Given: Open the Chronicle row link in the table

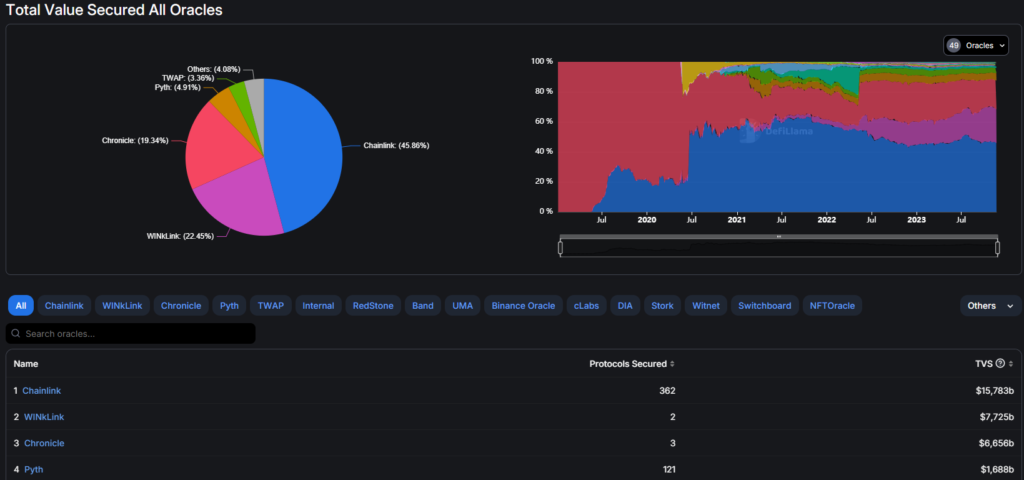Looking at the screenshot, I should click(43, 443).
